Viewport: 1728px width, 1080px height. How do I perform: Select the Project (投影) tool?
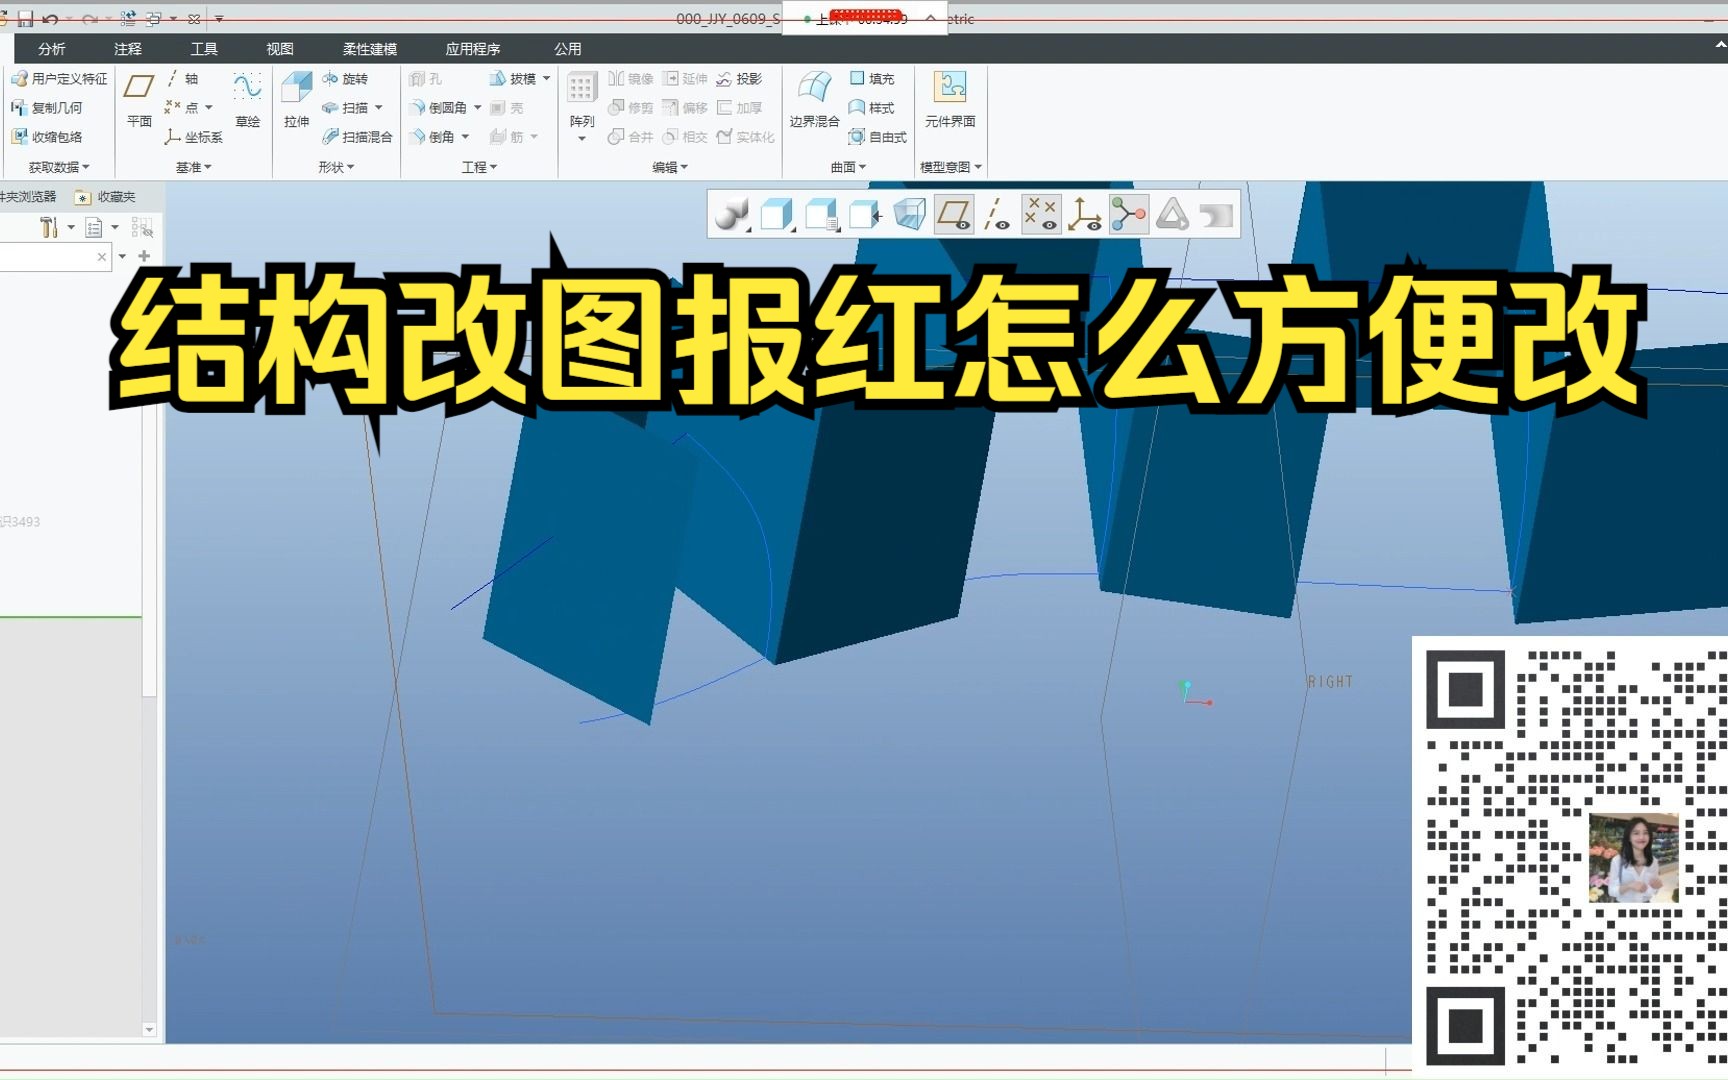click(739, 78)
